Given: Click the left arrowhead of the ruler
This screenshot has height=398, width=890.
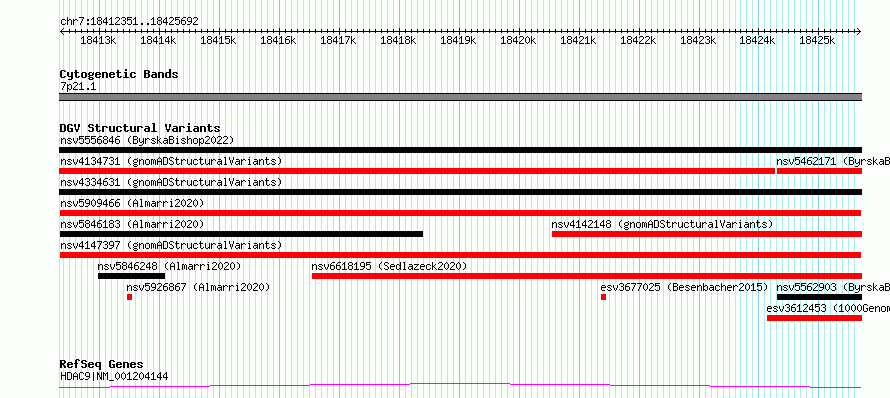Looking at the screenshot, I should pyautogui.click(x=62, y=32).
